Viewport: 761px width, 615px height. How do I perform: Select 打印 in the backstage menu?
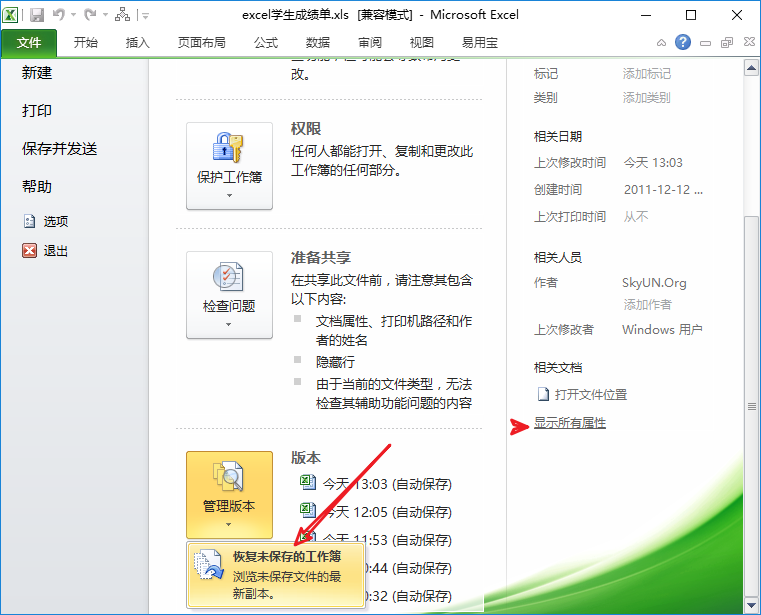(x=37, y=111)
